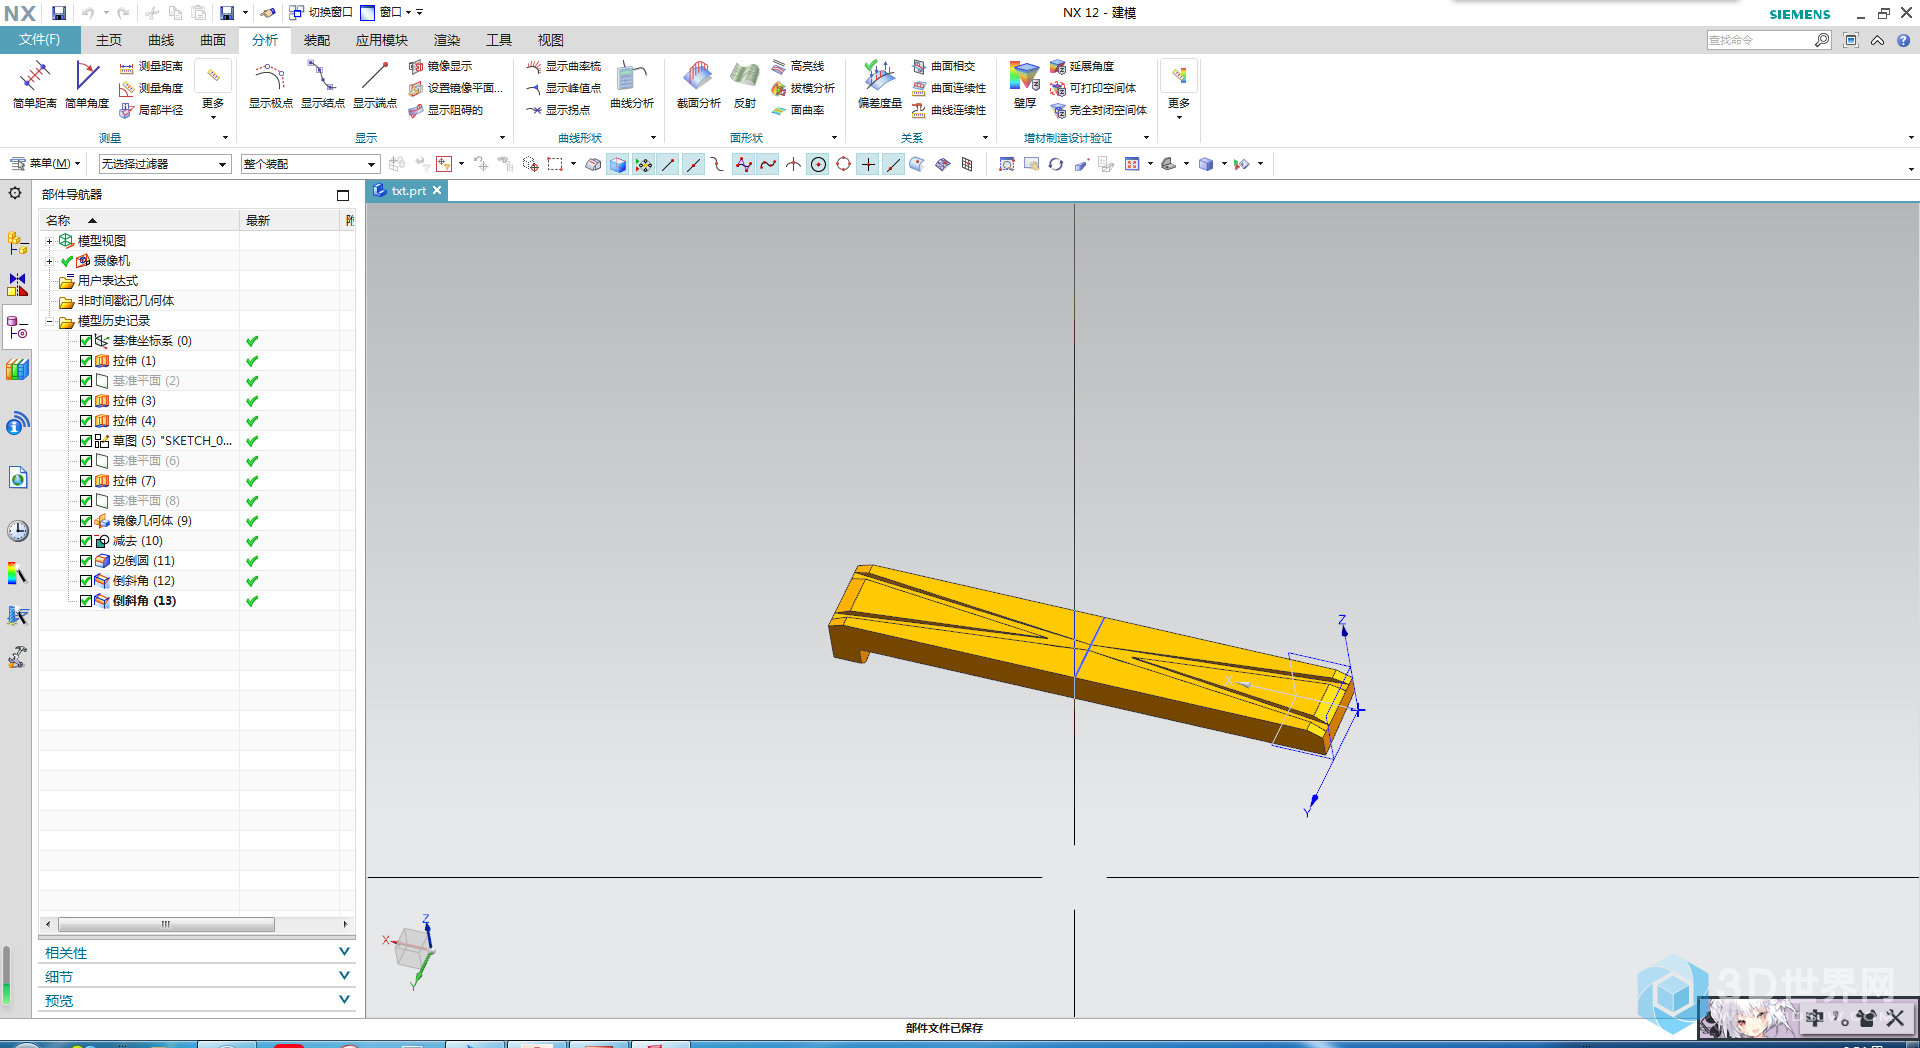Toggle checkbox for 基准坐标系 (0)
The height and width of the screenshot is (1048, 1920).
(x=86, y=341)
